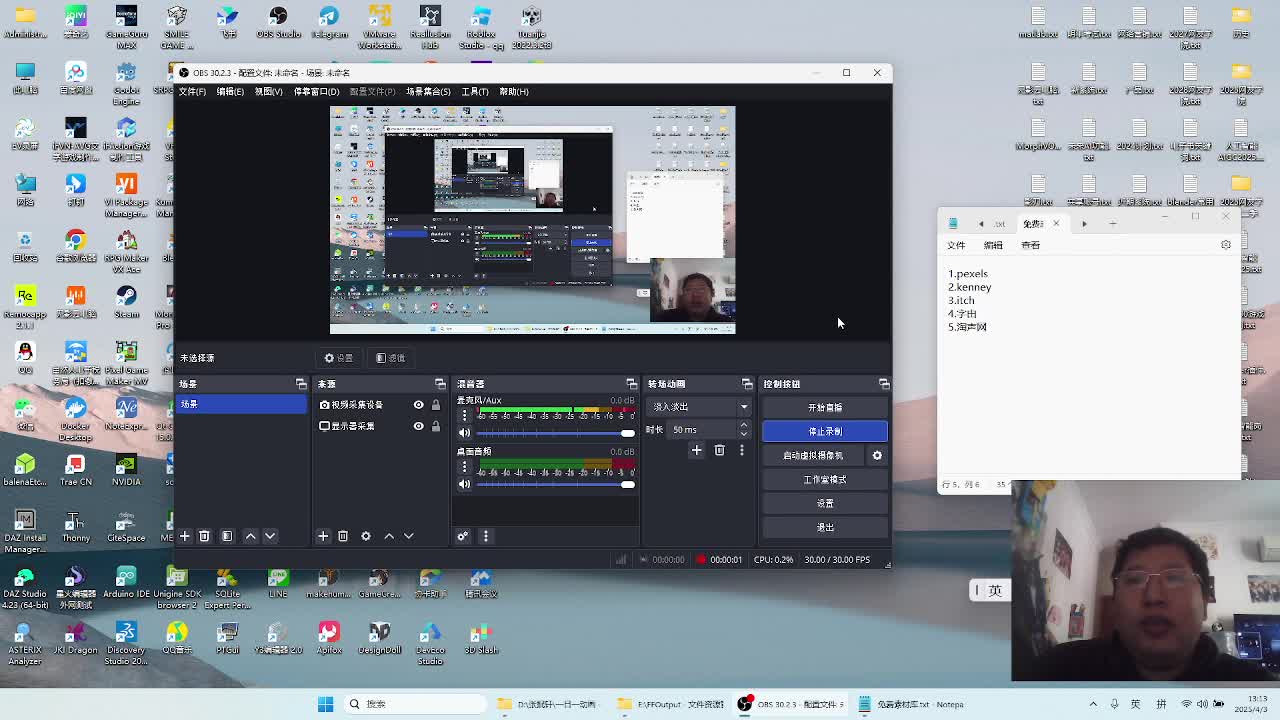Open the 场景集合(S) menu
The image size is (1280, 720).
point(428,91)
